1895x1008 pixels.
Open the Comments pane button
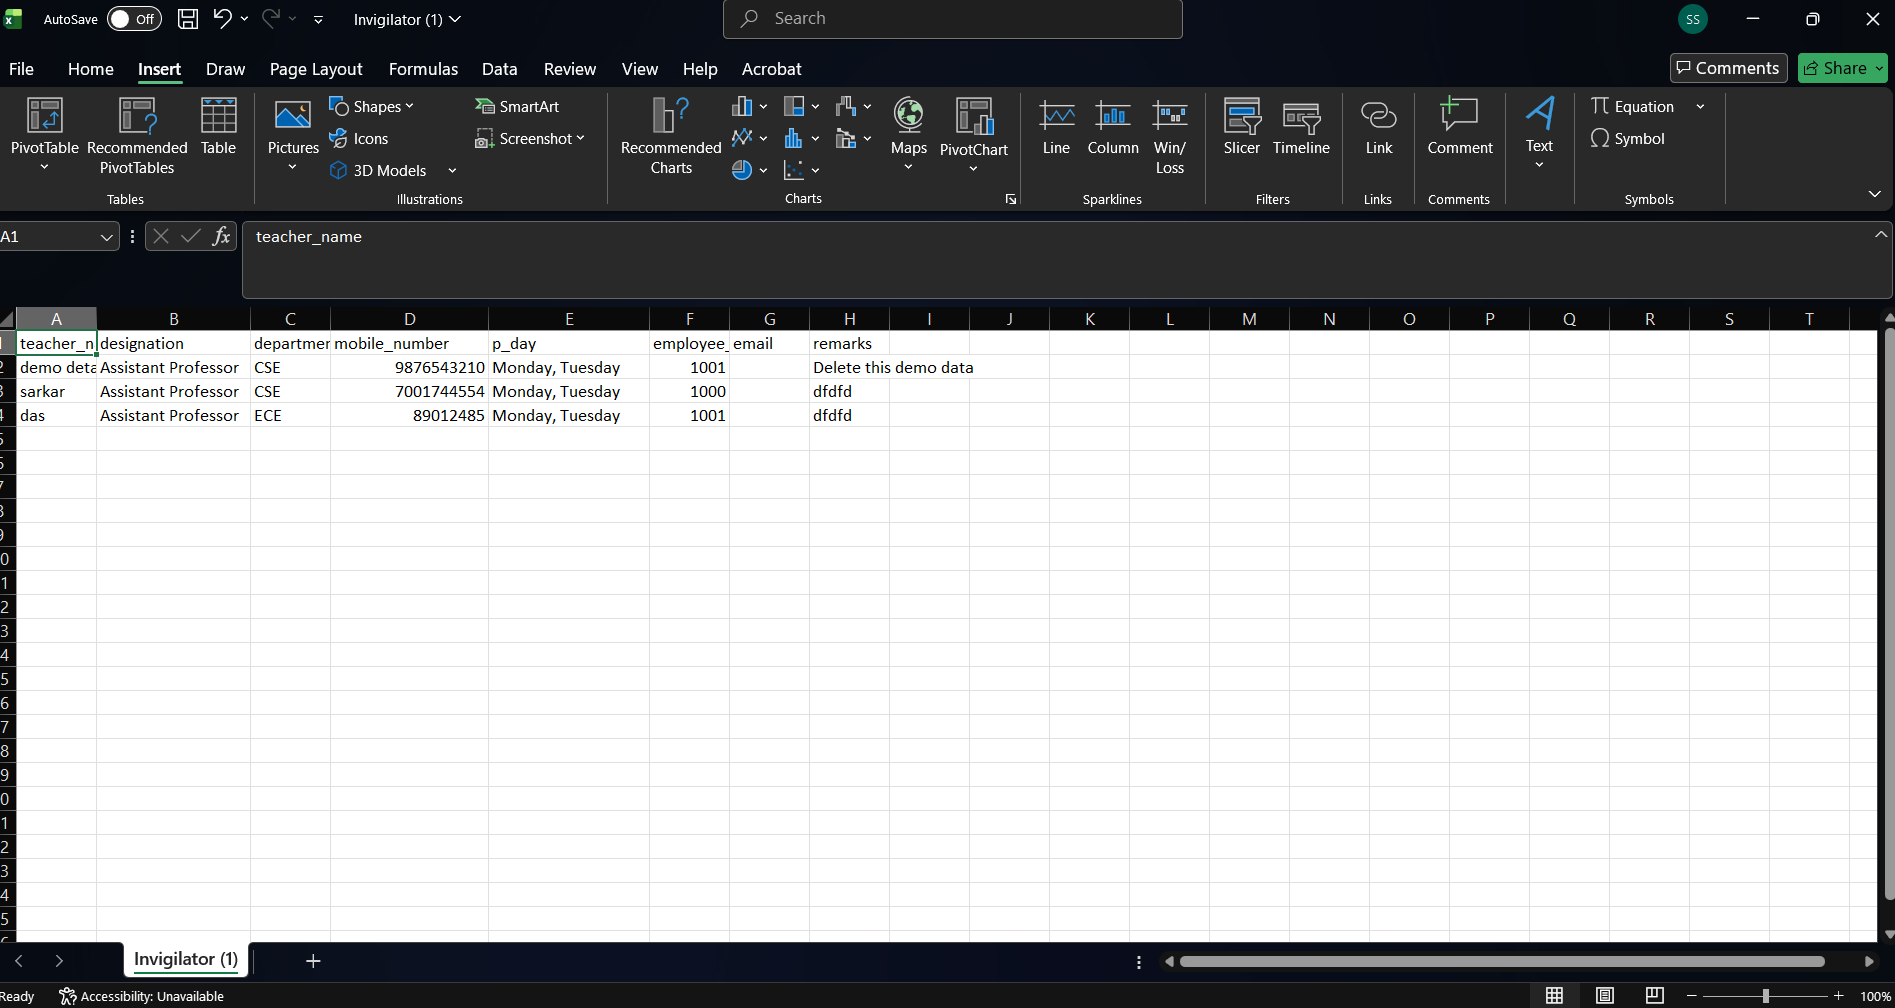point(1728,68)
